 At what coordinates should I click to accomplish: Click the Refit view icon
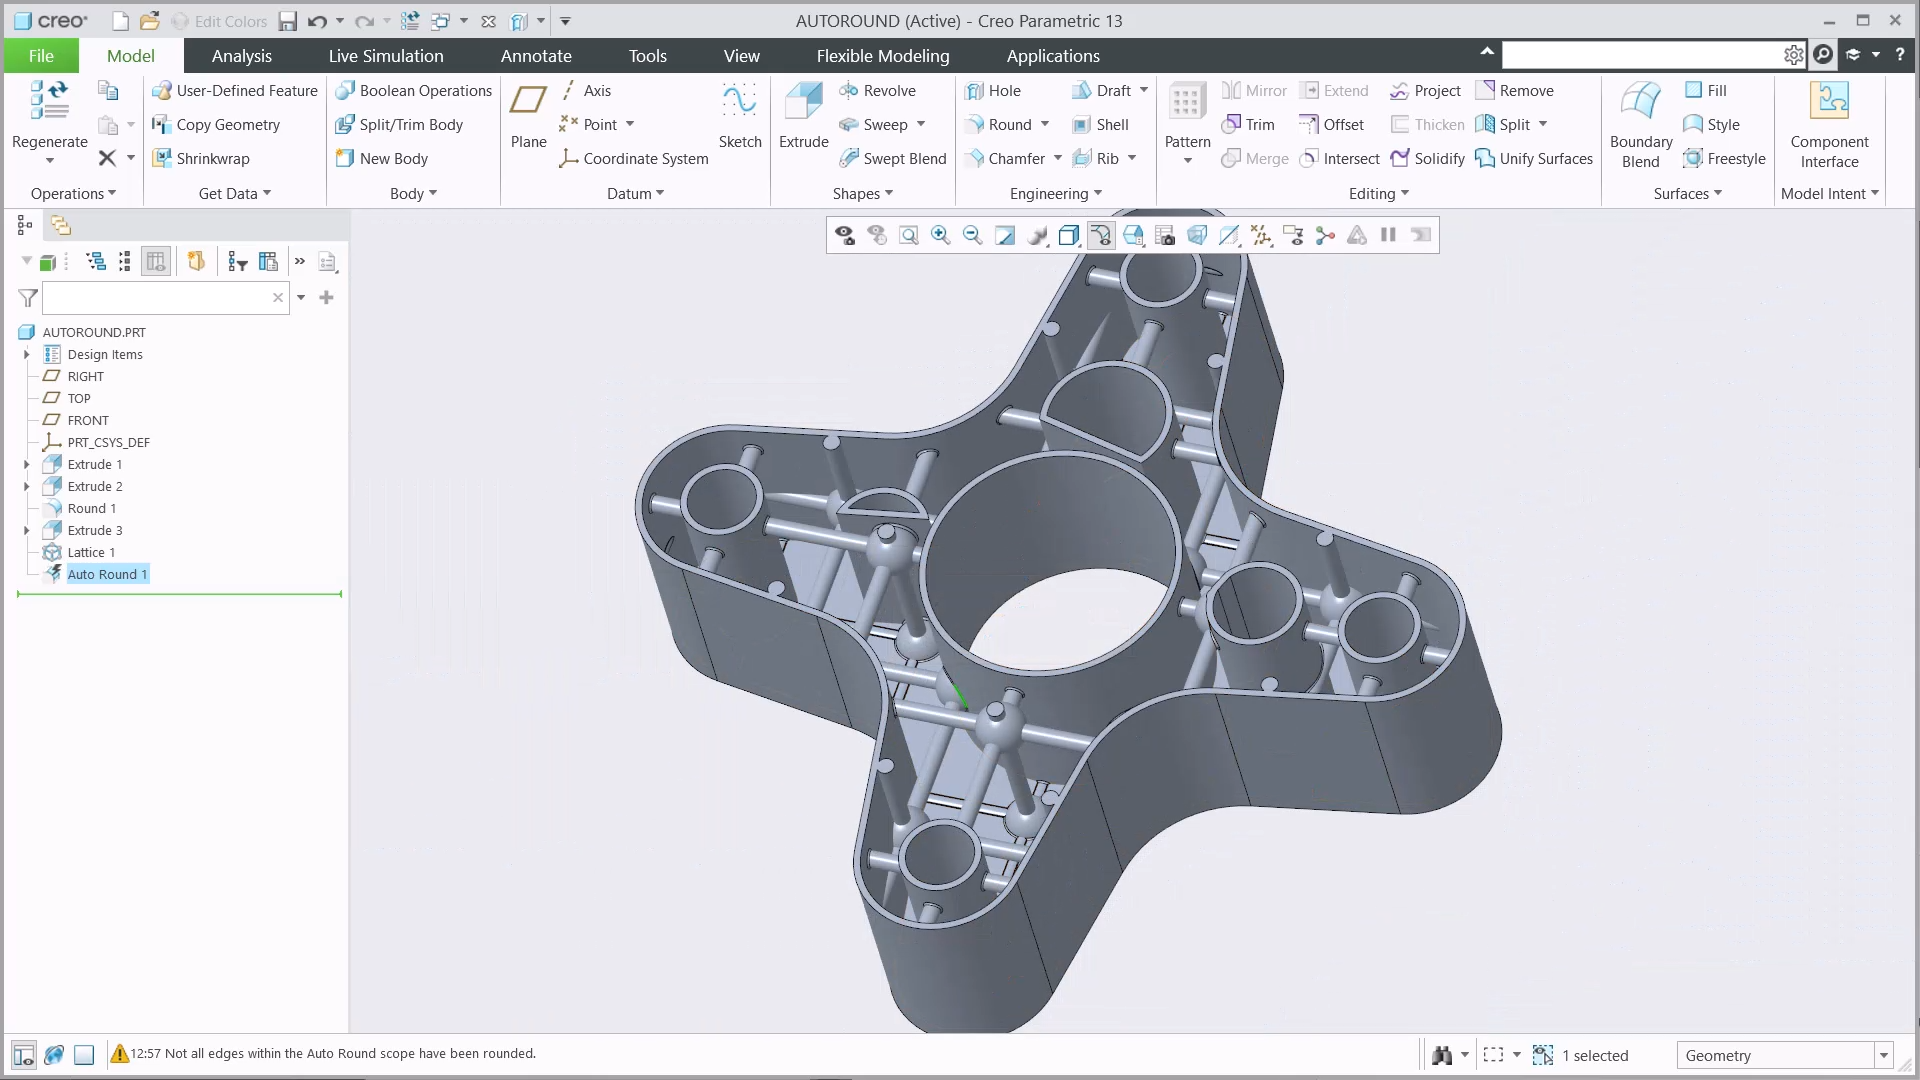coord(908,235)
